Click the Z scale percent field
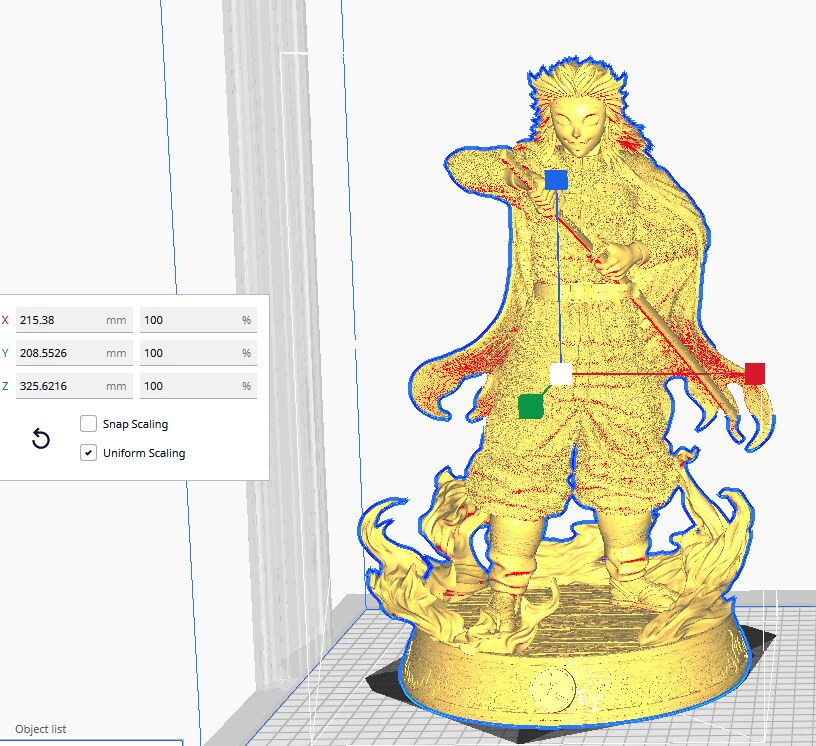816x746 pixels. tap(198, 386)
